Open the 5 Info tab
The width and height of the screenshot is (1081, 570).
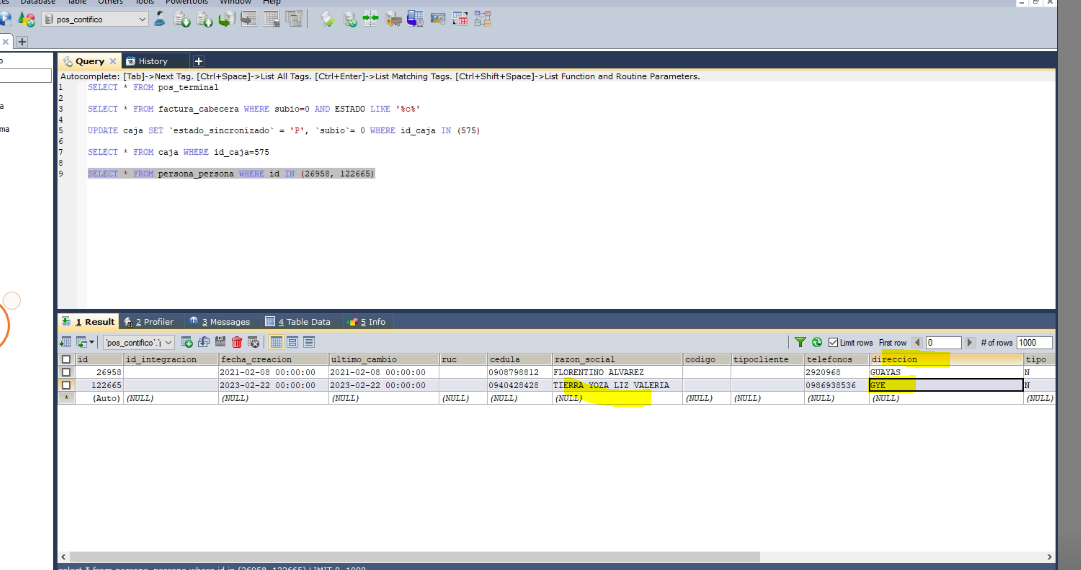pos(367,322)
